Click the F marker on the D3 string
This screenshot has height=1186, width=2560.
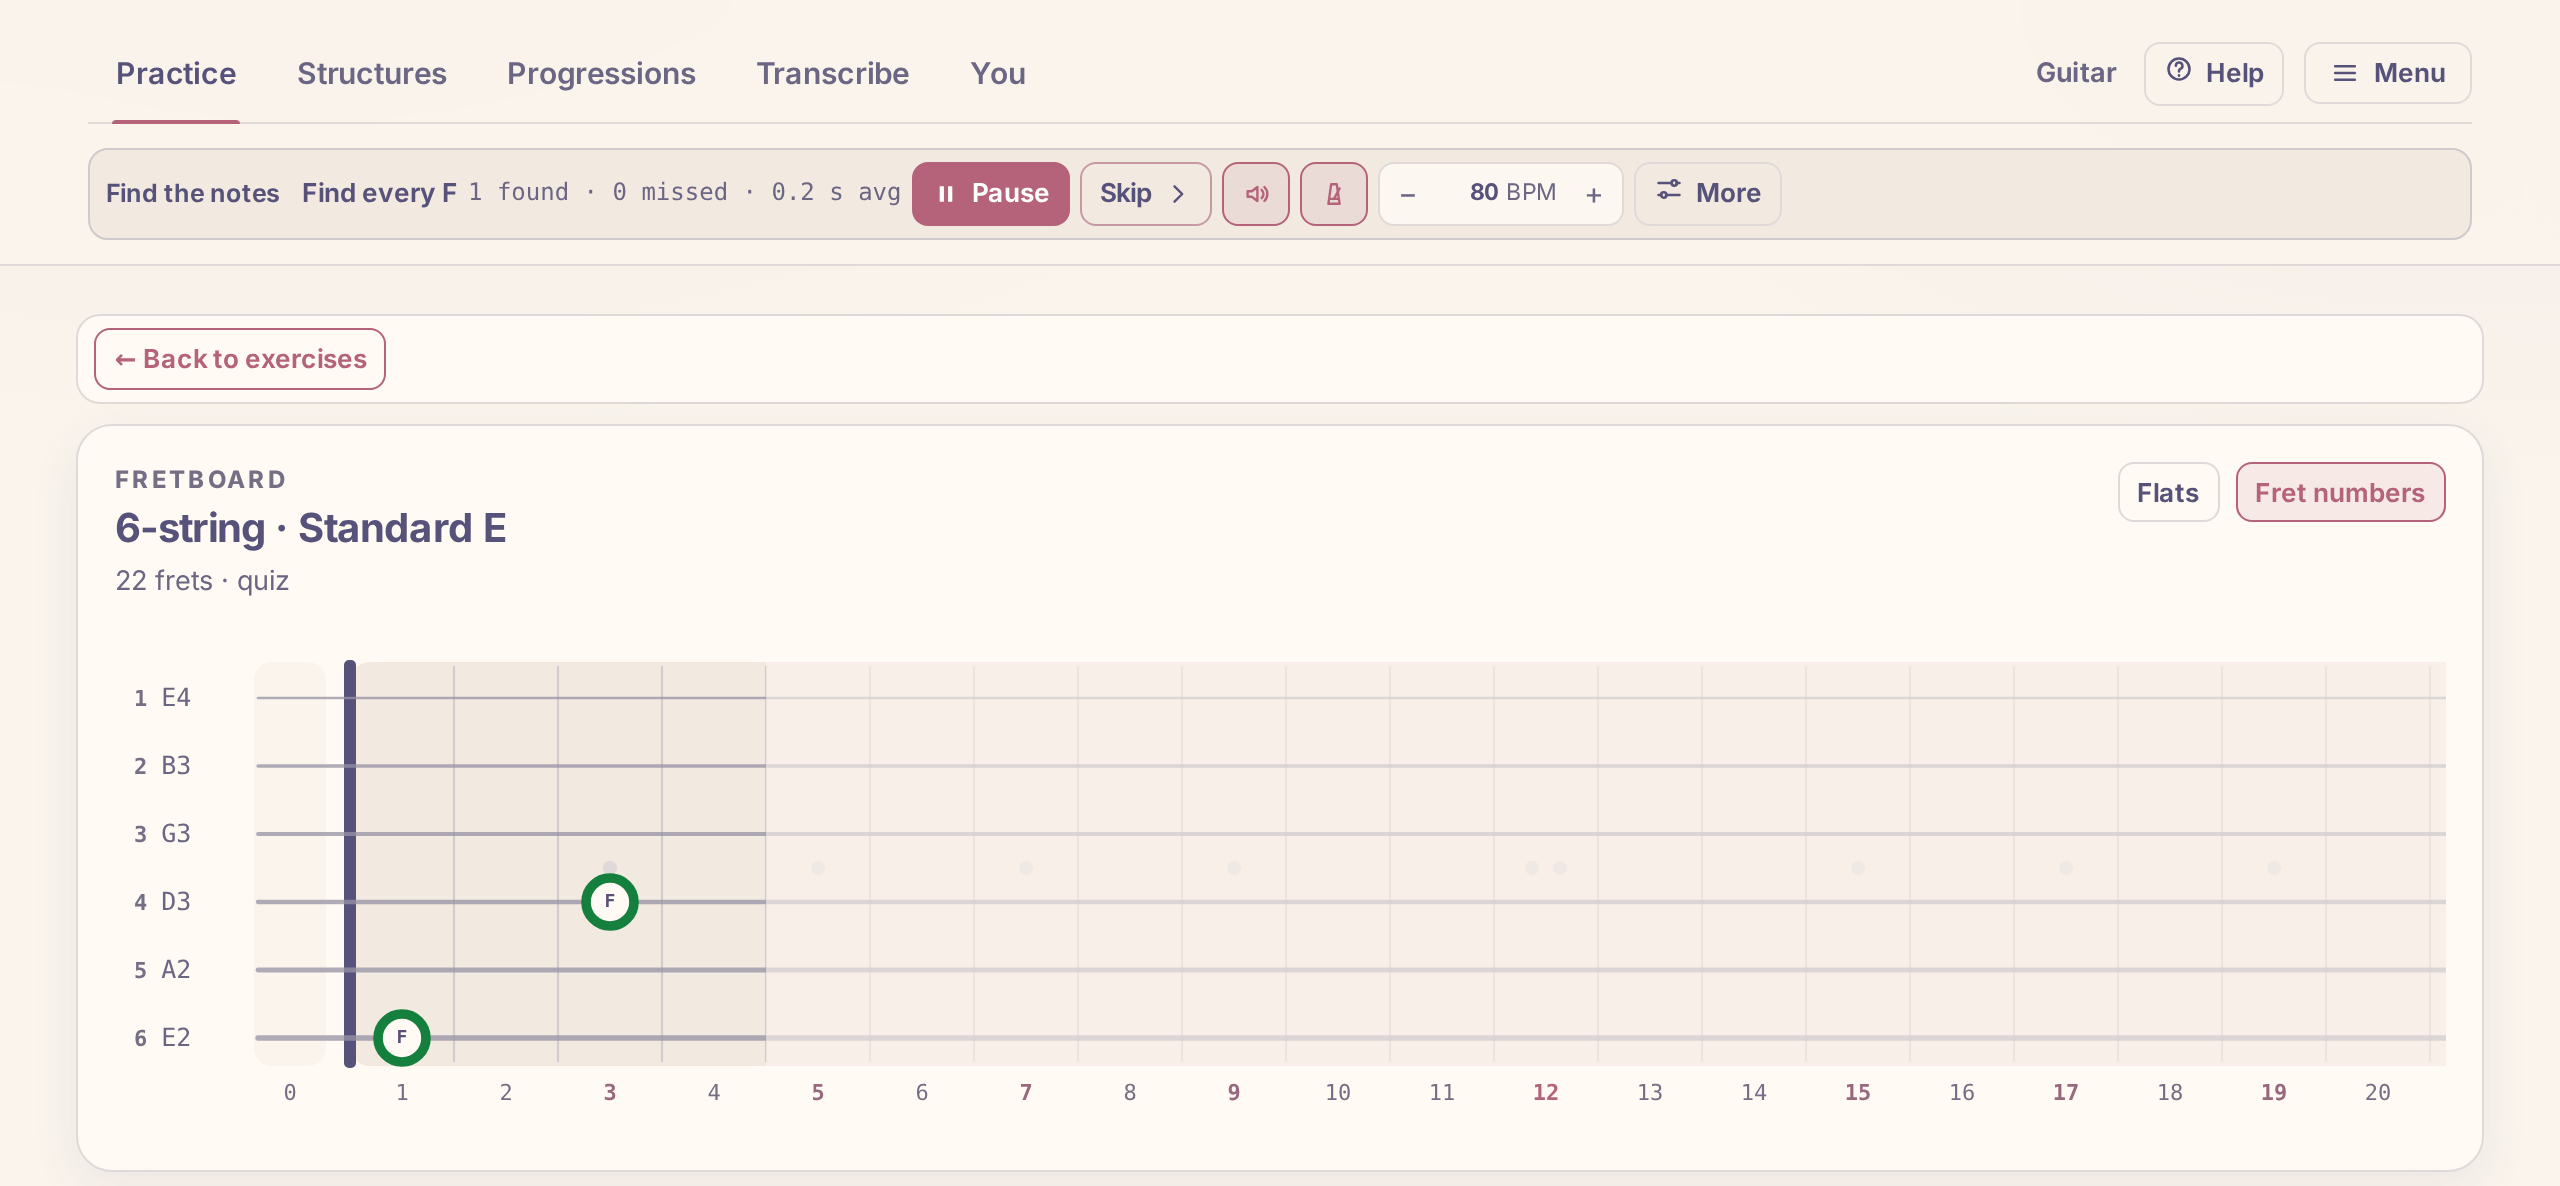pos(610,902)
